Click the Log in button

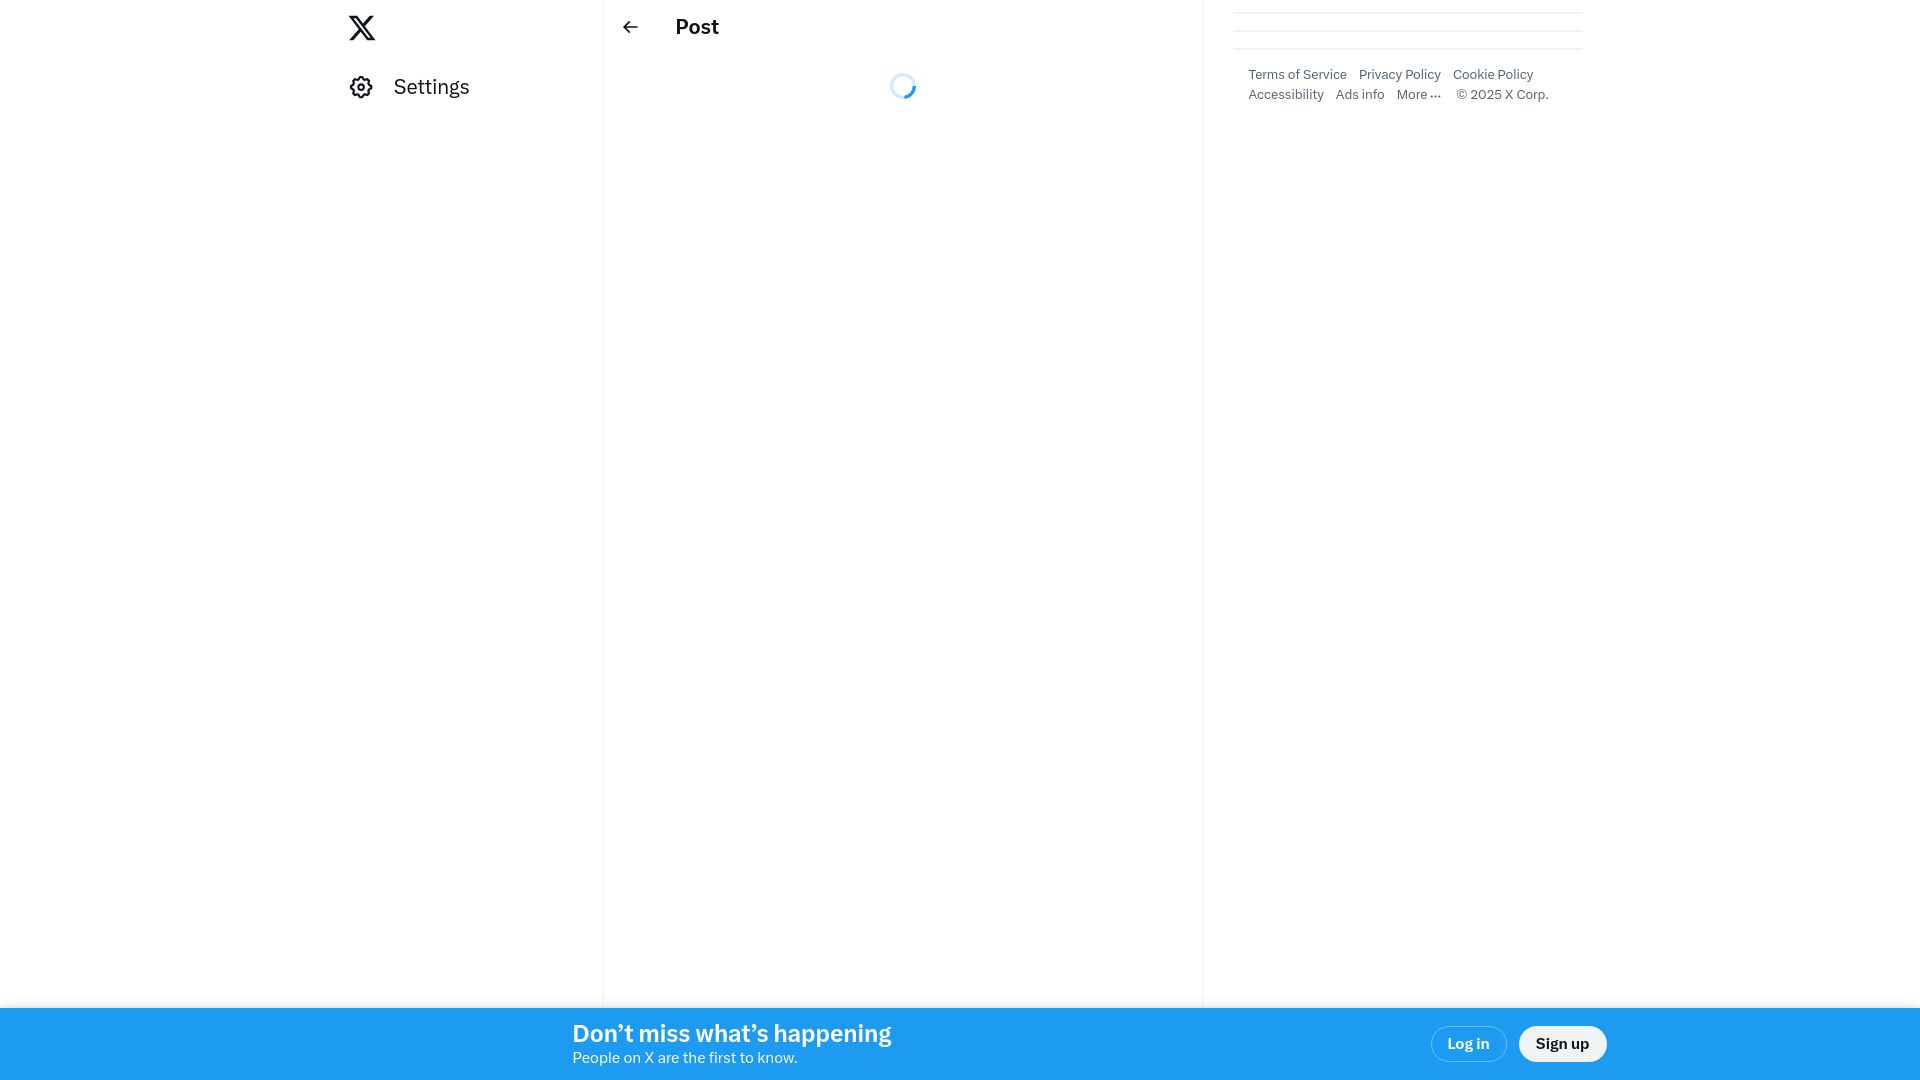(1468, 1044)
